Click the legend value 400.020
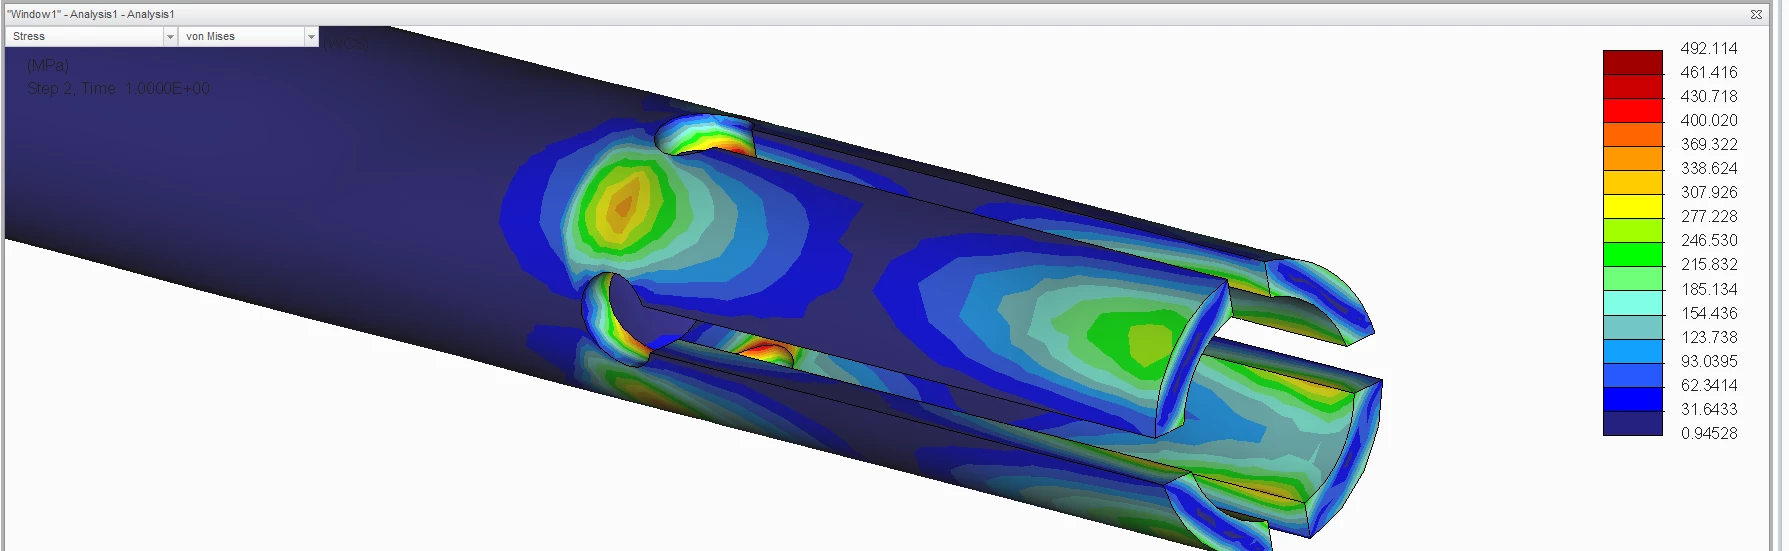Viewport: 1789px width, 551px height. (x=1708, y=120)
